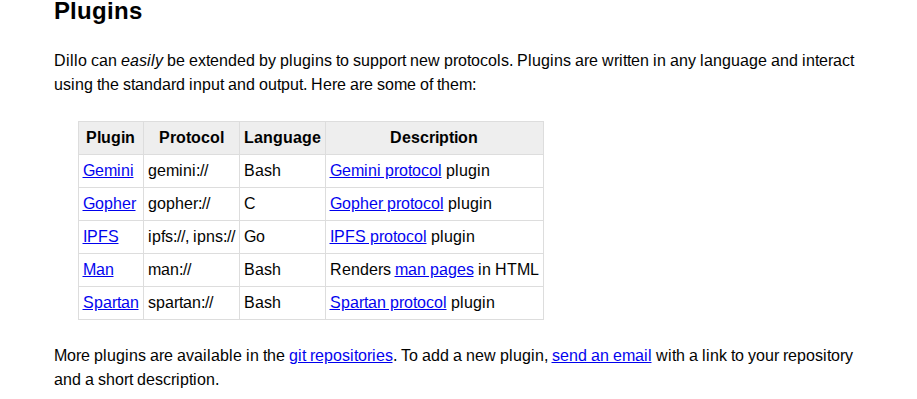Click the Plugins section heading
This screenshot has height=399, width=917.
coord(98,11)
